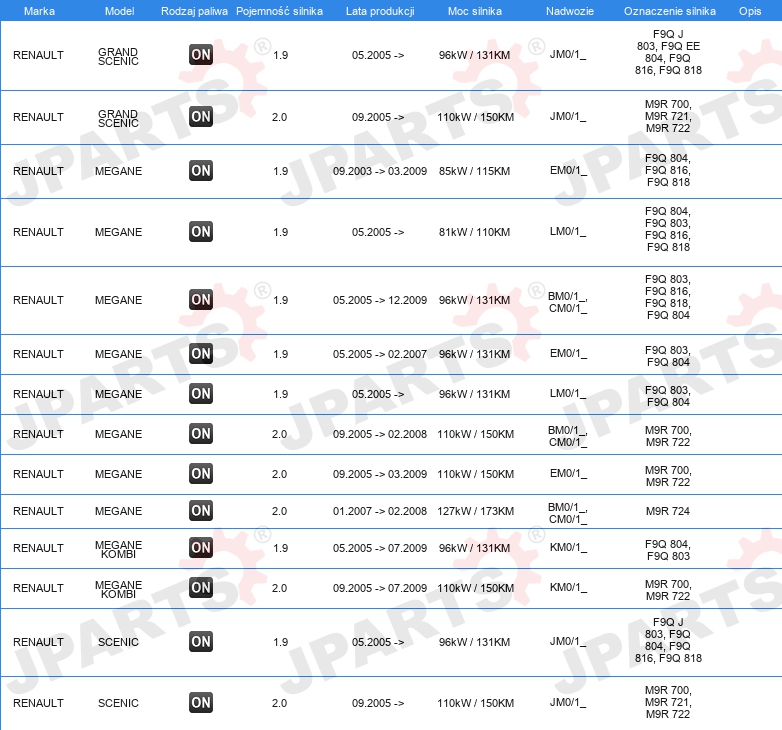Viewport: 782px width, 730px height.
Task: Select the ON icon in the Megane 127kW / 173KM row
Action: (201, 511)
